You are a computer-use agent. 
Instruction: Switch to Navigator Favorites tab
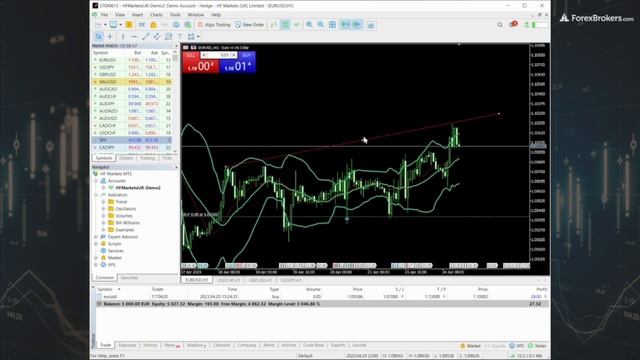[x=129, y=278]
